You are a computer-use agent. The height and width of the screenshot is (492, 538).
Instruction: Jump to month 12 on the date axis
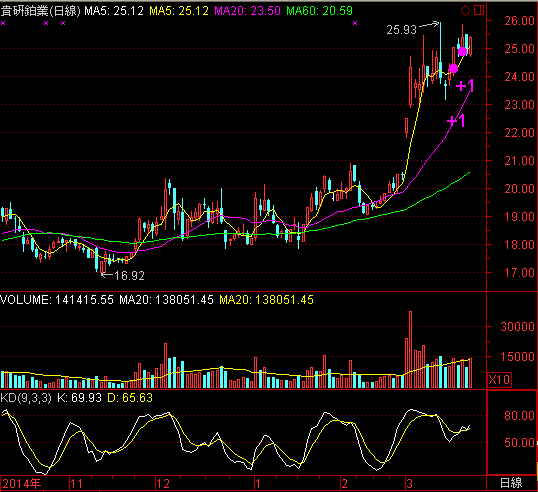(163, 484)
